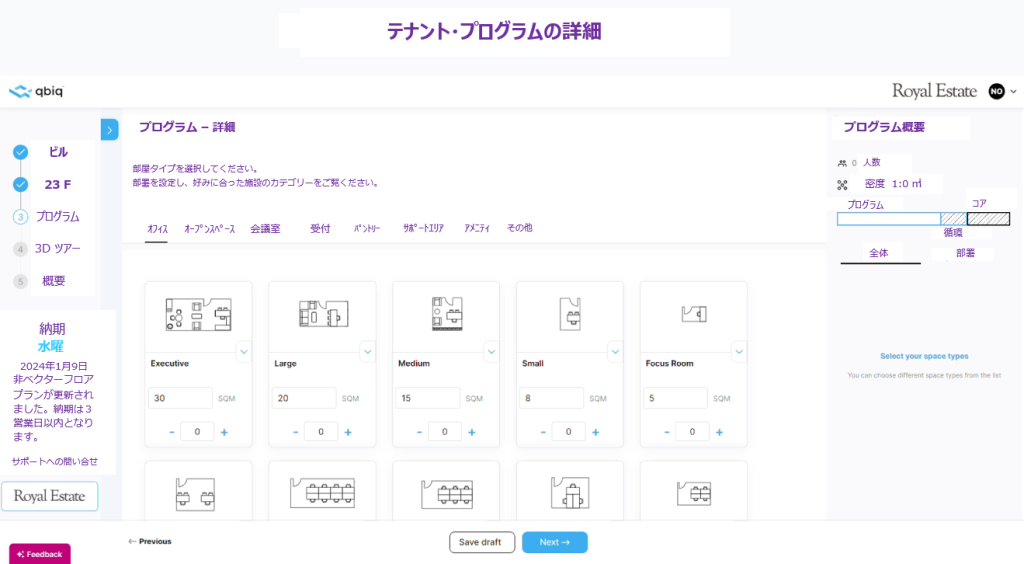Switch to the パントリー tab
This screenshot has height=564, width=1024.
pos(367,228)
